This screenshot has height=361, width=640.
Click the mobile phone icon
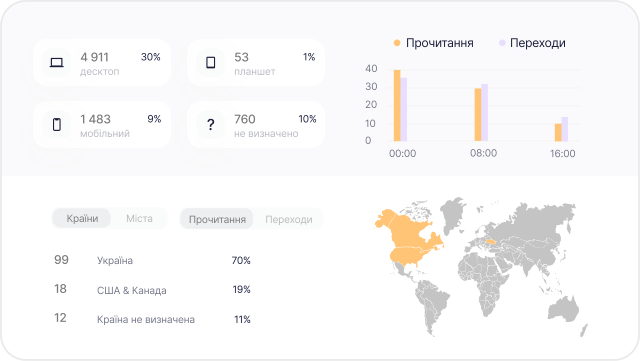click(x=57, y=124)
